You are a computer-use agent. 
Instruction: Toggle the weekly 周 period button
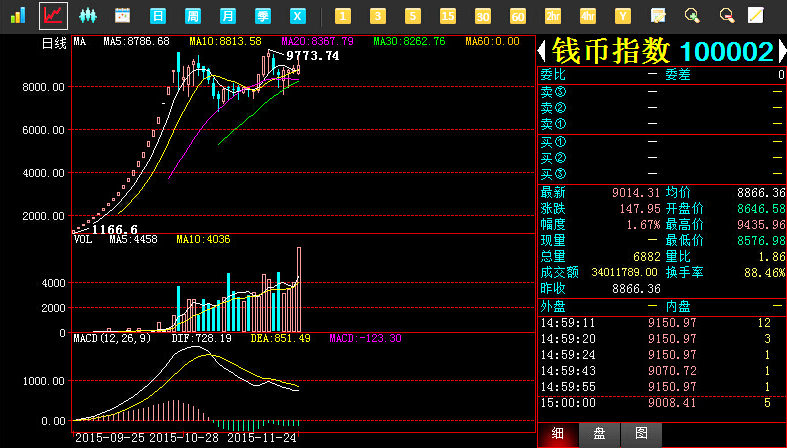[x=192, y=16]
